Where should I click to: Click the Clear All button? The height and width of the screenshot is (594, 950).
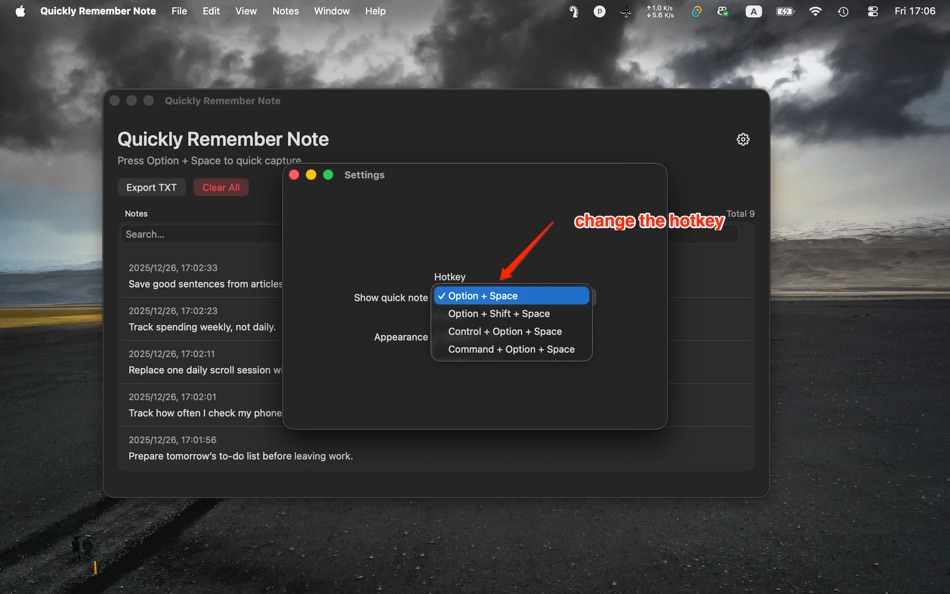tap(220, 187)
